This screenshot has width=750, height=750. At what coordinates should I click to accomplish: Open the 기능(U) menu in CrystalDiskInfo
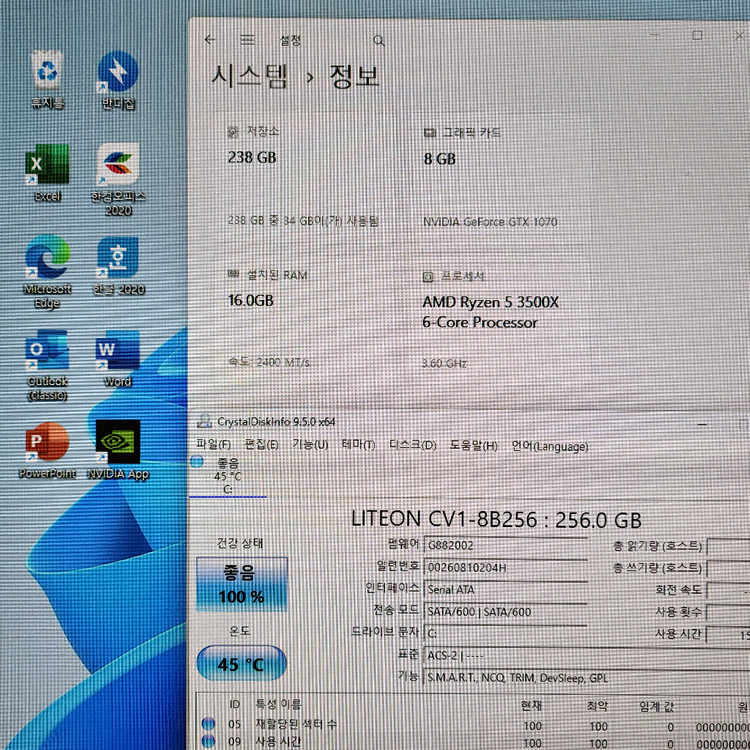coord(310,444)
